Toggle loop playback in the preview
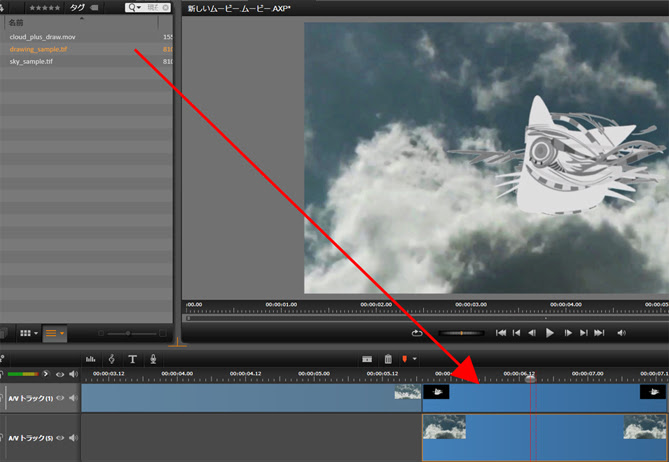Image resolution: width=669 pixels, height=462 pixels. (x=417, y=333)
